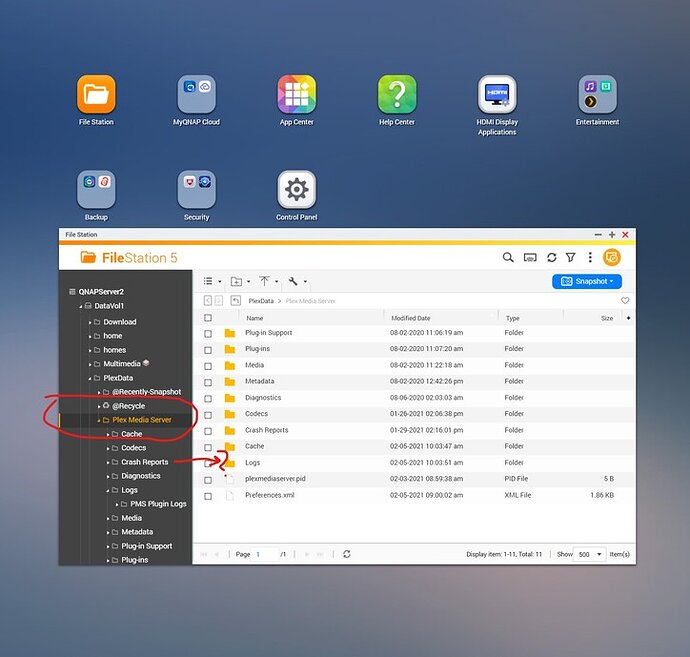The image size is (690, 657).
Task: Sort by the Size column header
Action: (x=607, y=318)
